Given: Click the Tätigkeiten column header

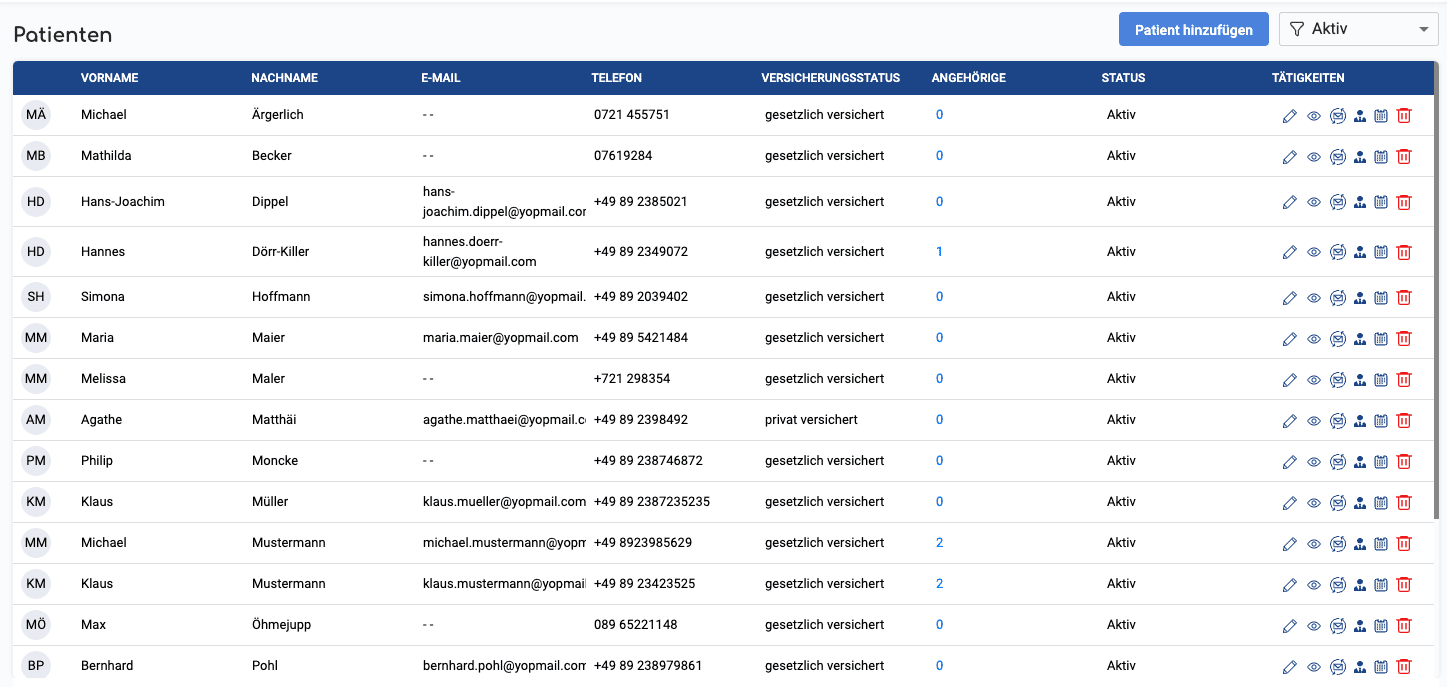Looking at the screenshot, I should tap(1308, 78).
